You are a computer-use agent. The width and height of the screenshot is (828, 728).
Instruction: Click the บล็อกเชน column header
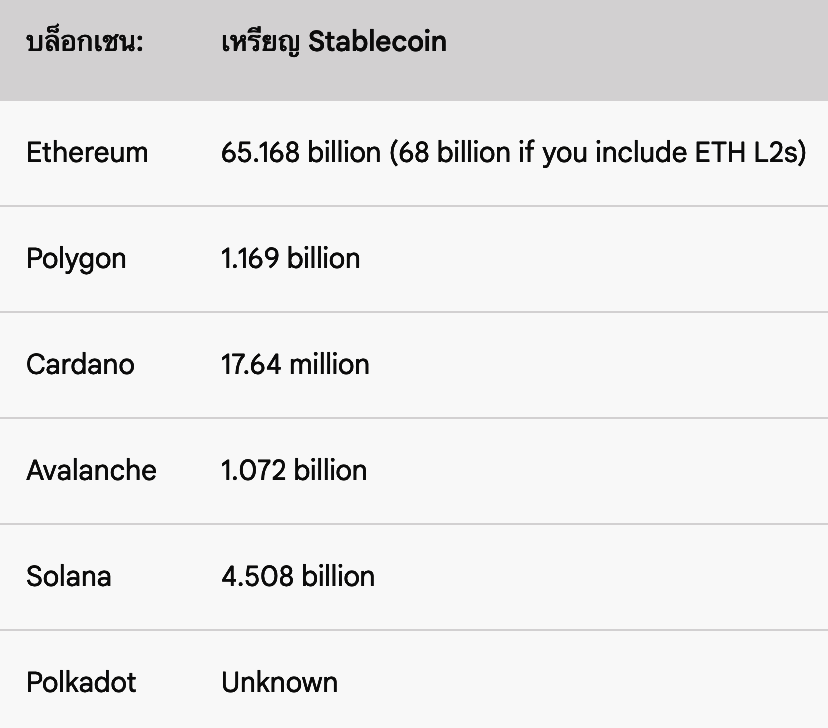pyautogui.click(x=84, y=42)
